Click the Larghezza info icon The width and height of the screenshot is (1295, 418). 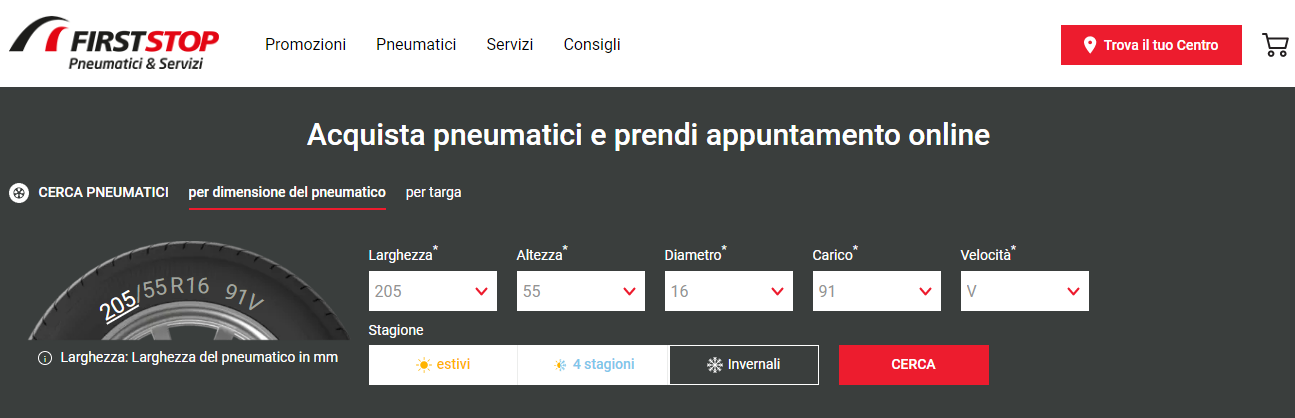pyautogui.click(x=44, y=358)
